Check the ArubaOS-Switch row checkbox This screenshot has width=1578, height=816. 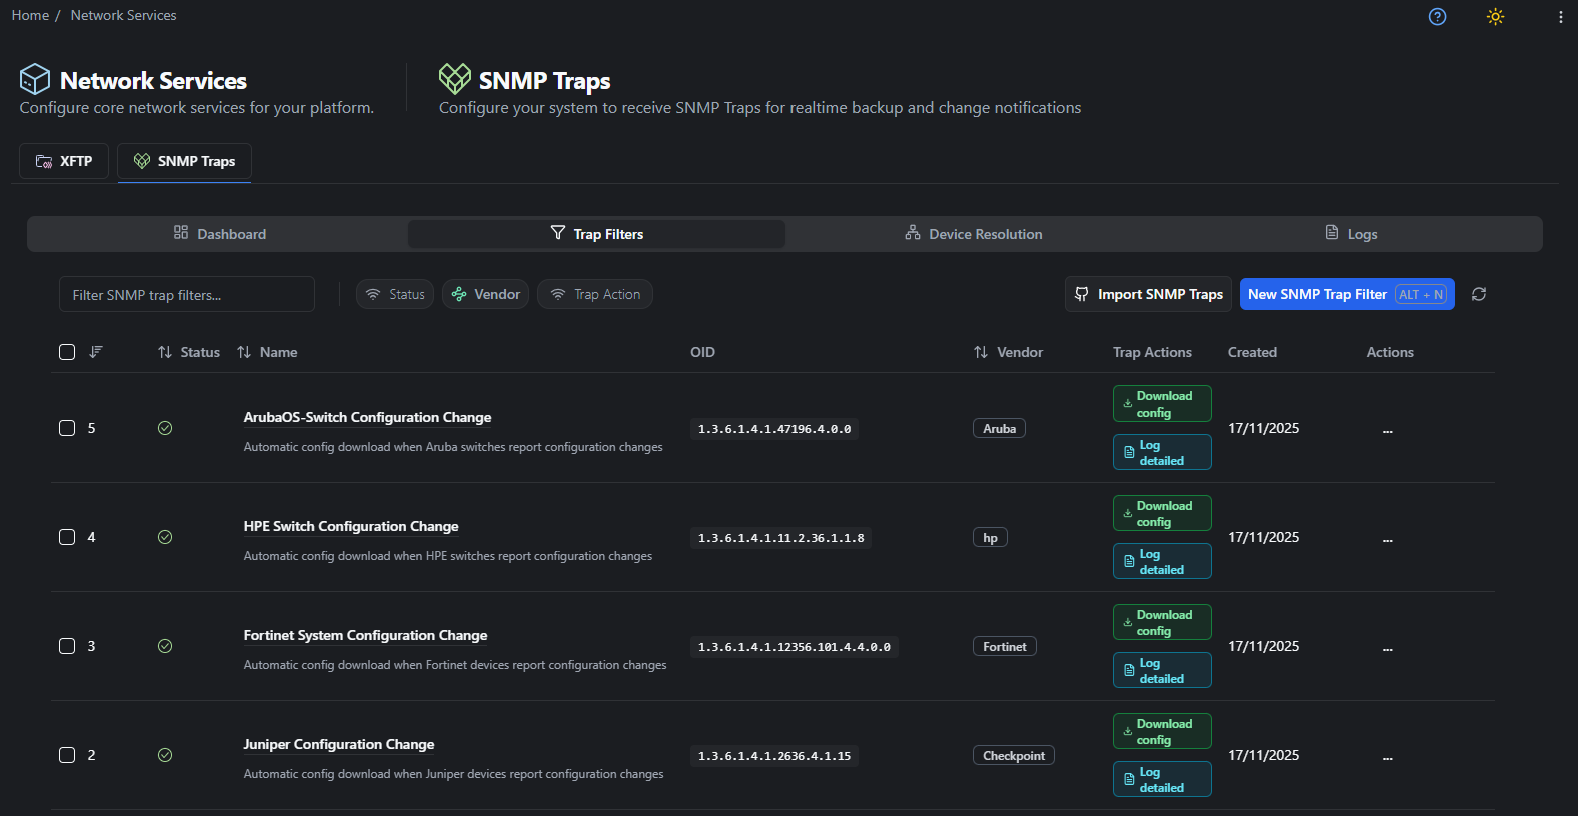coord(67,428)
